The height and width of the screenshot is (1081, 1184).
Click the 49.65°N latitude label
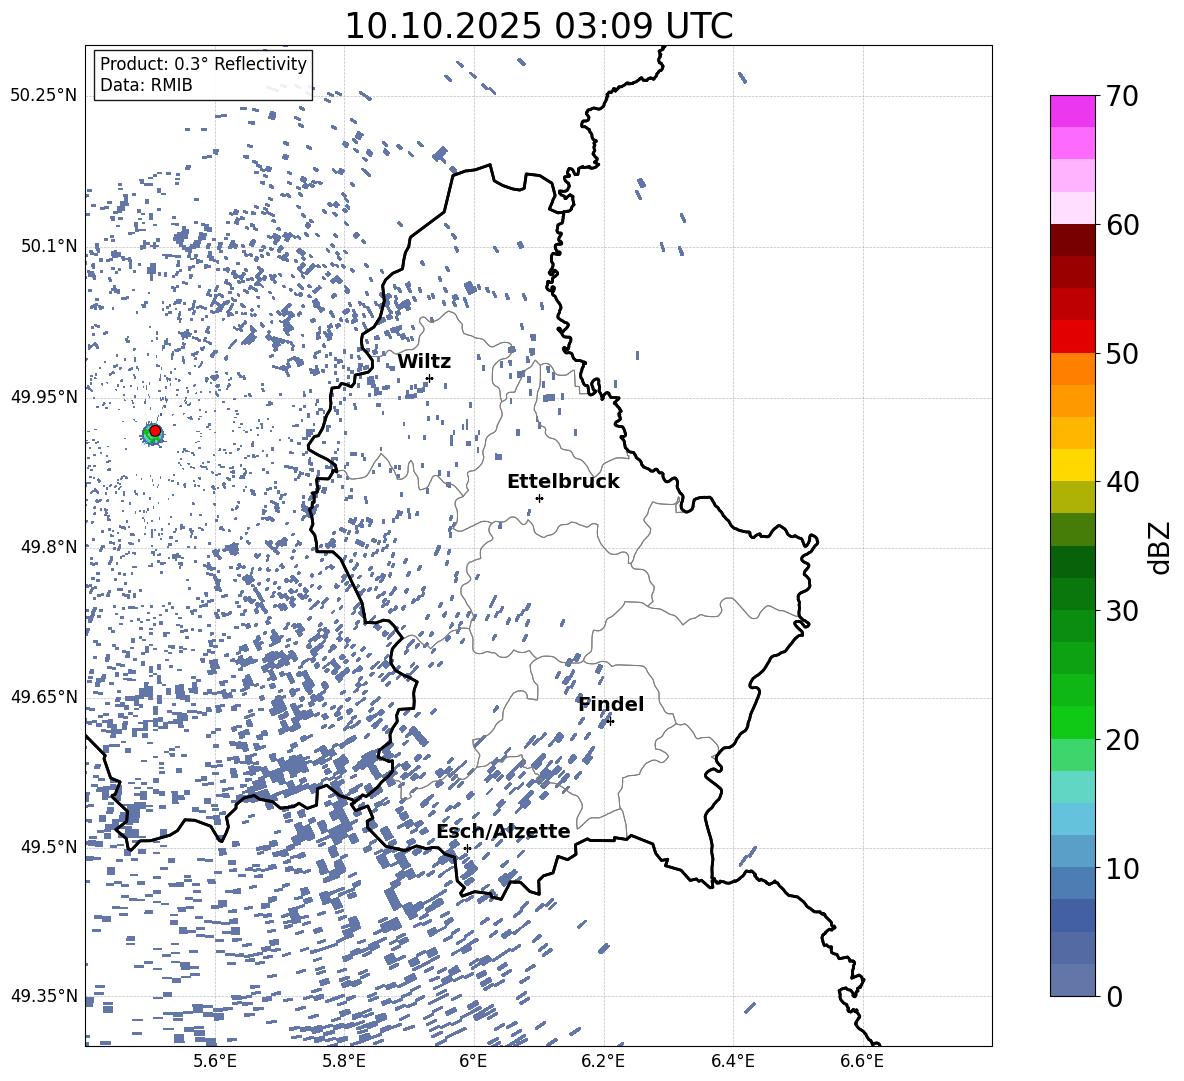[43, 696]
